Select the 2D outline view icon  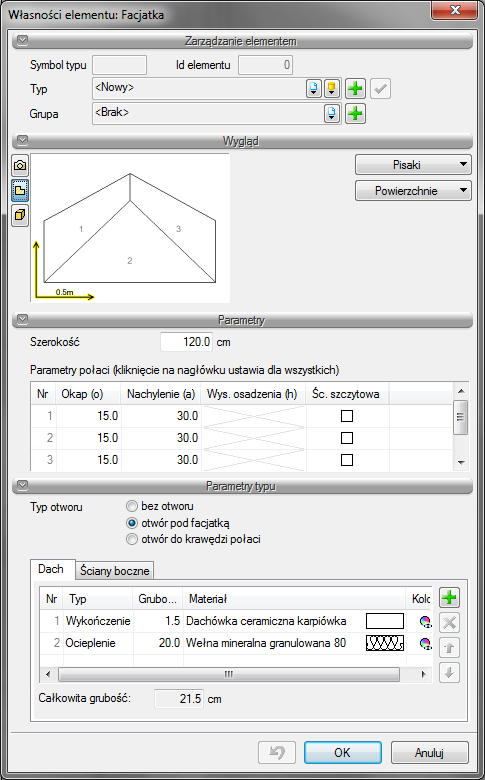tap(20, 191)
